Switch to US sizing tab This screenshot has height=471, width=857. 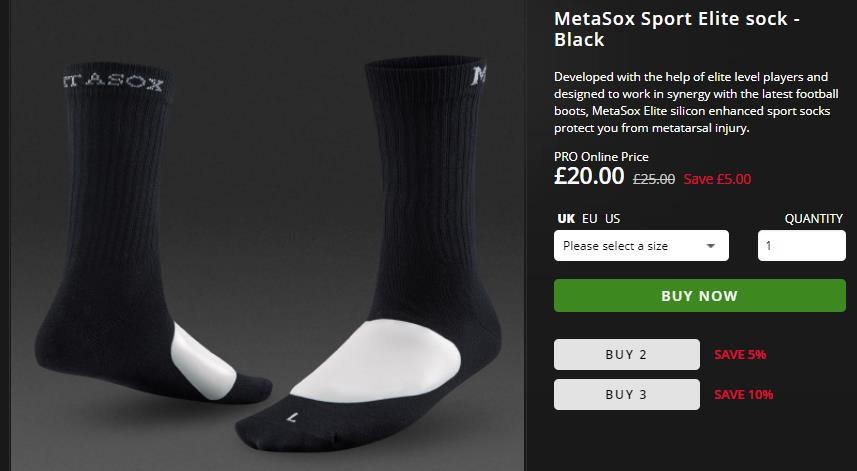coord(612,219)
